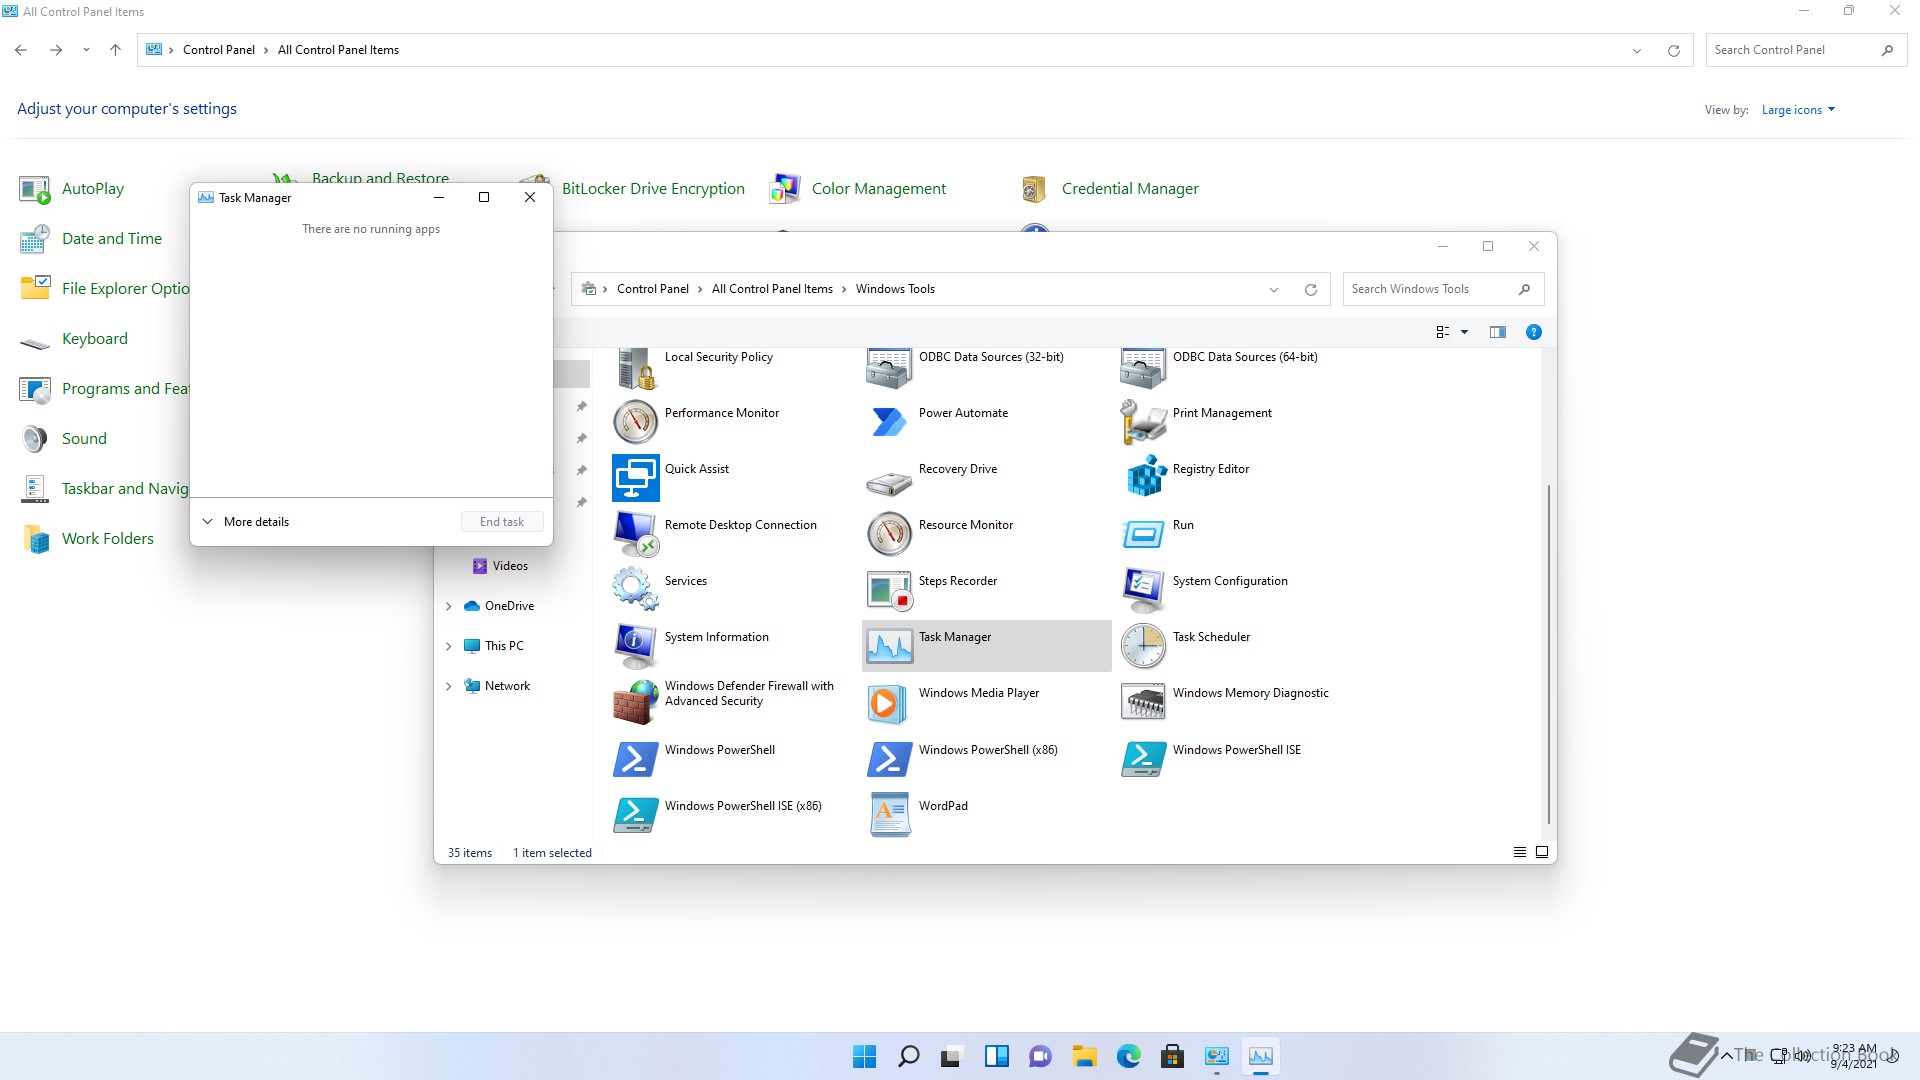Launch Windows PowerShell icon
Screen dimensions: 1920x1080
(x=636, y=759)
